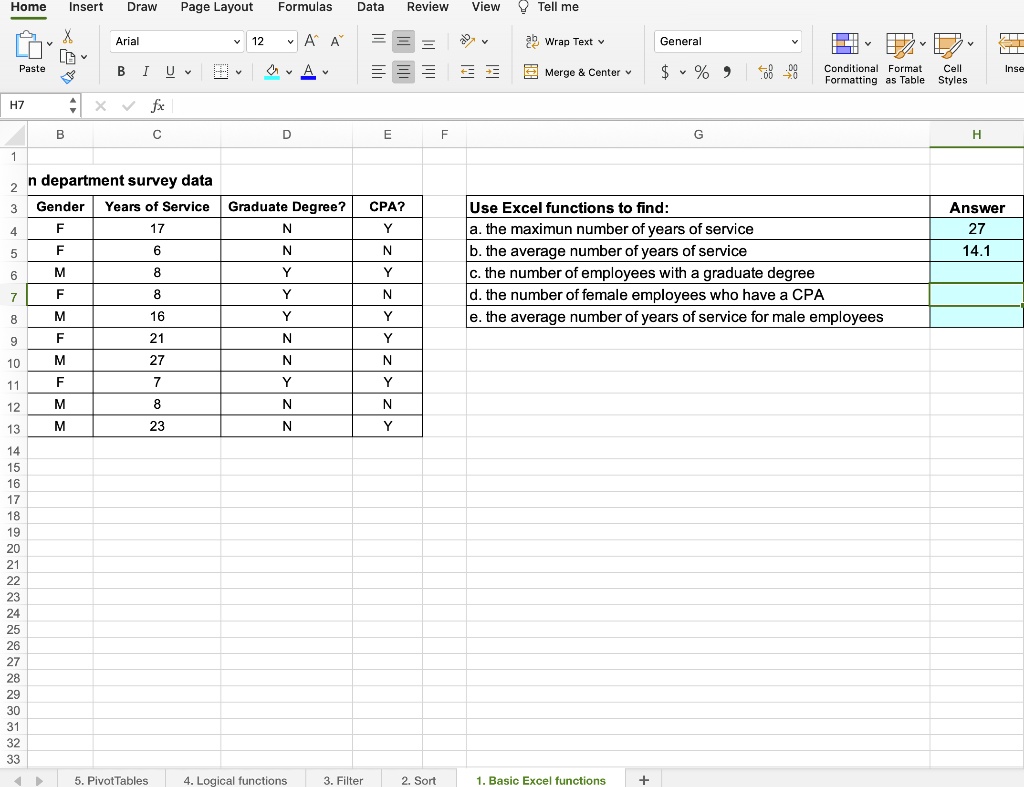Expand the borders dropdown arrow
The height and width of the screenshot is (787, 1024).
tap(238, 72)
